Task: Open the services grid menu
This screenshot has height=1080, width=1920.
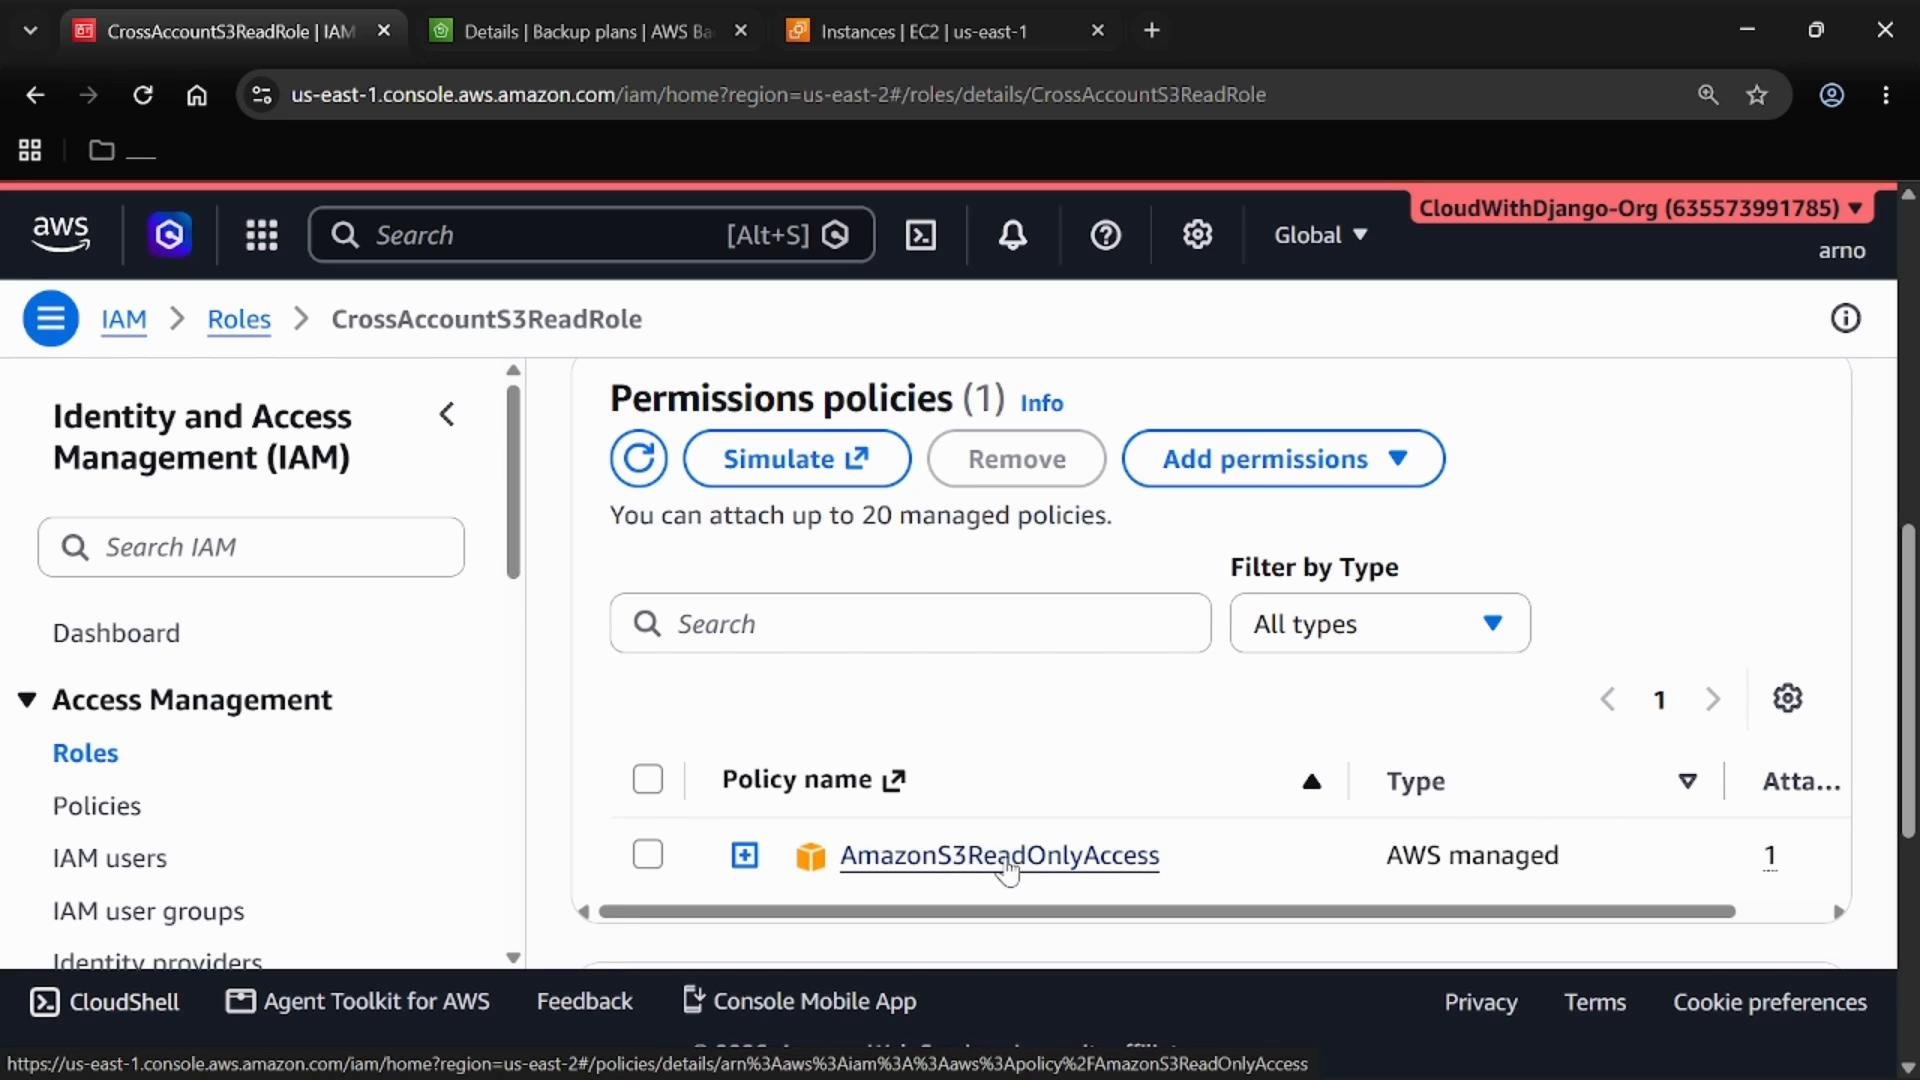Action: tap(261, 235)
